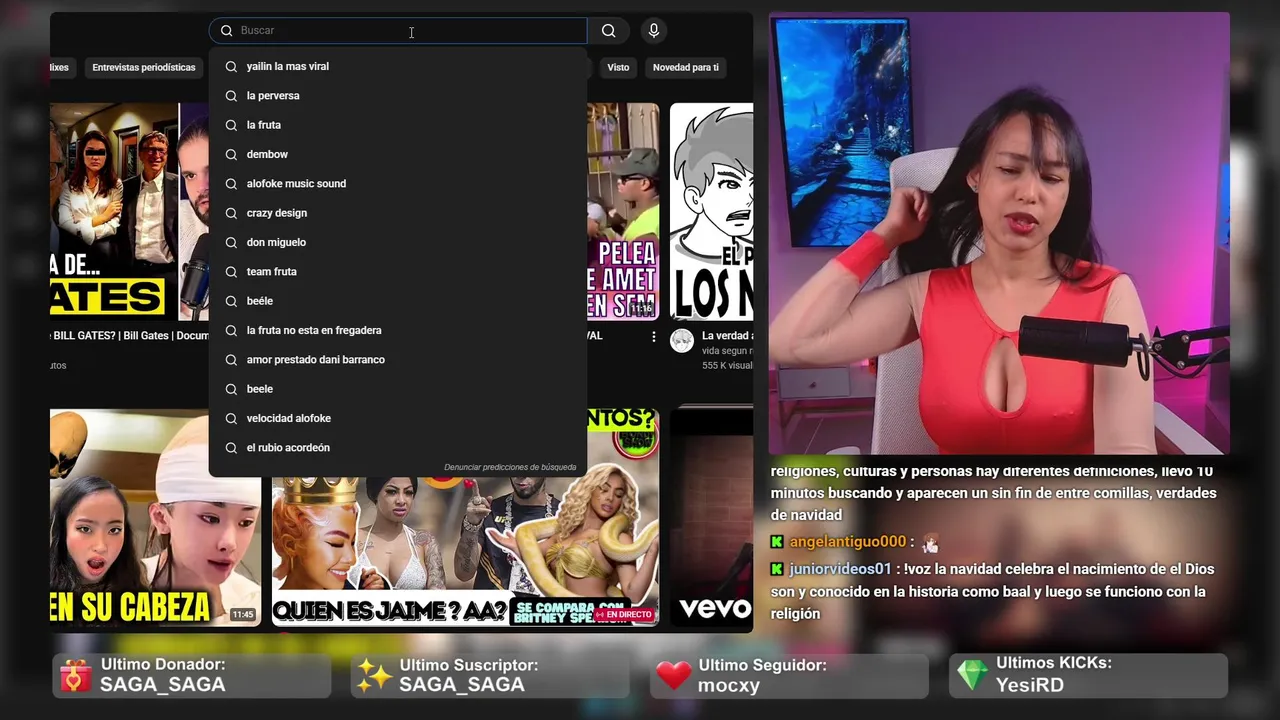
Task: Click the search magnifier button beside Buscar
Action: point(608,31)
